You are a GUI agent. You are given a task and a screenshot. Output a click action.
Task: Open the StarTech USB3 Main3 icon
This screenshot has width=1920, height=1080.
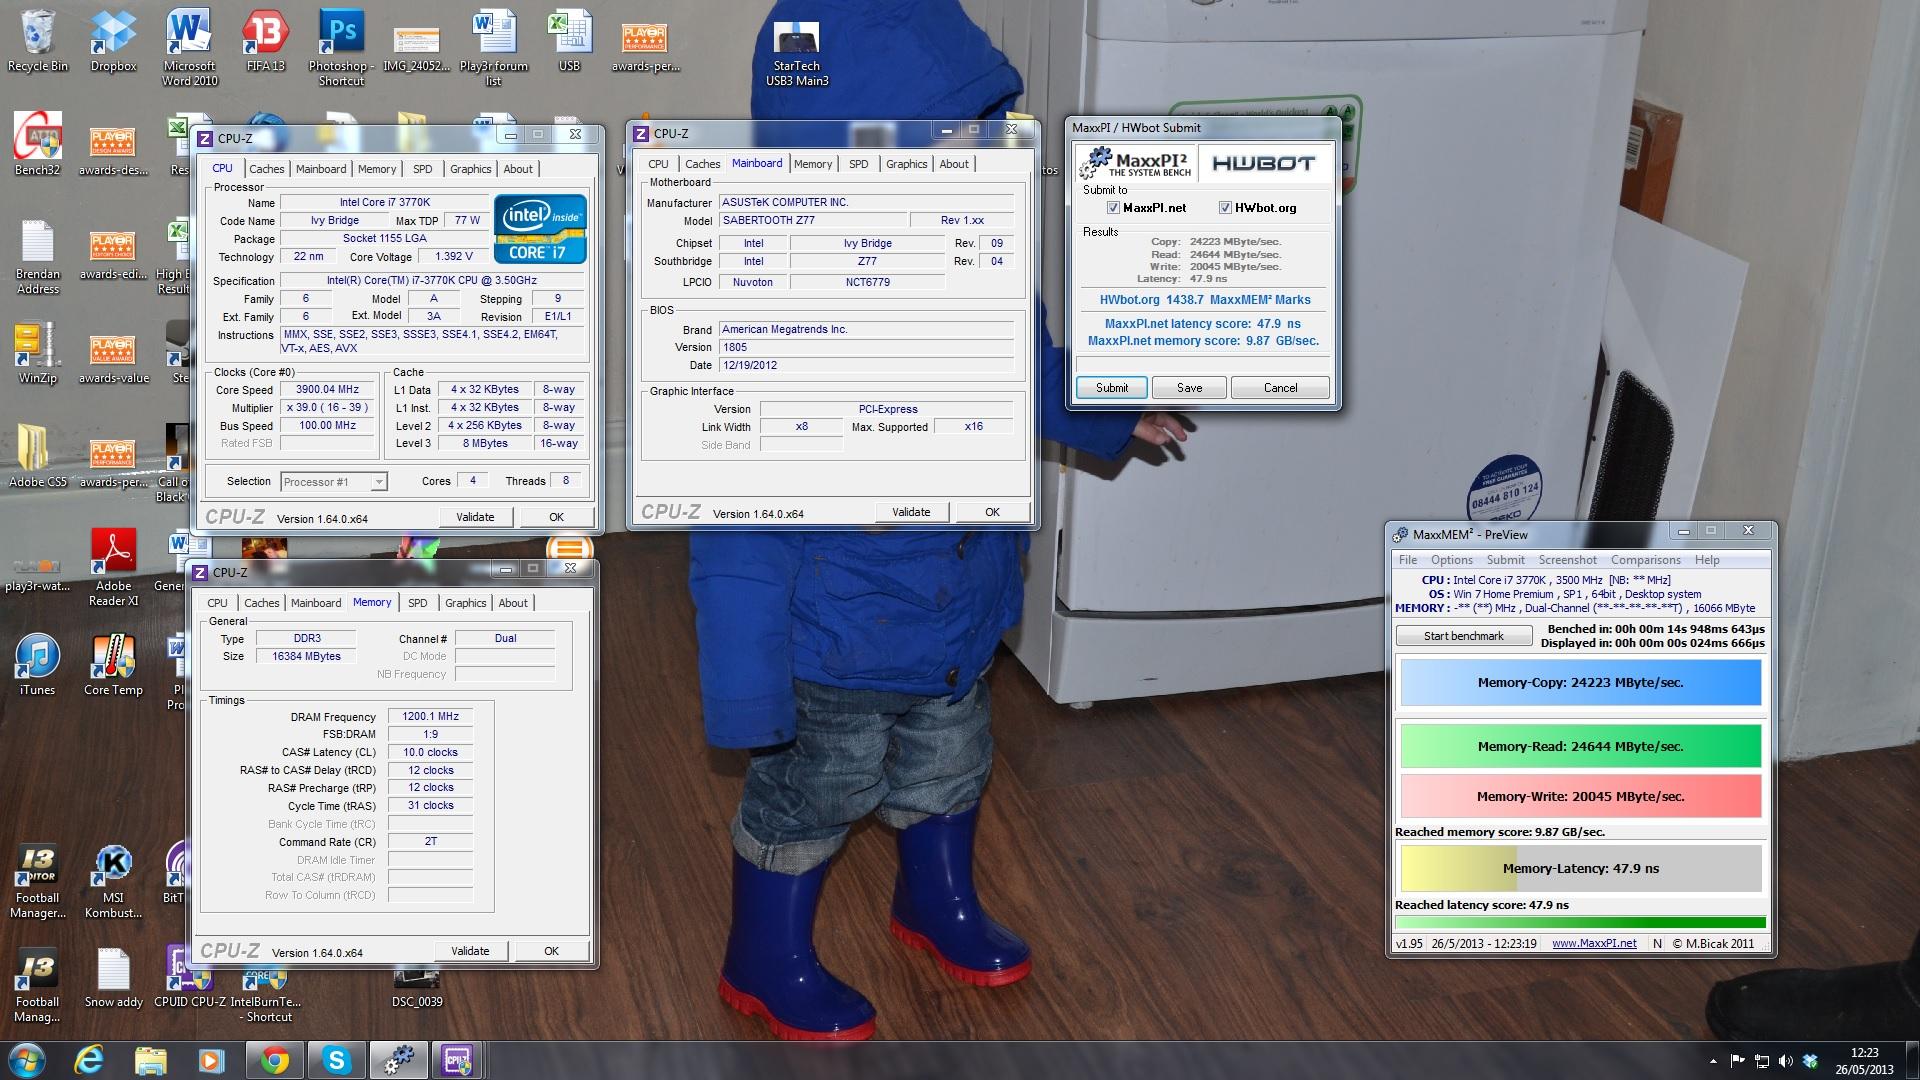(797, 53)
